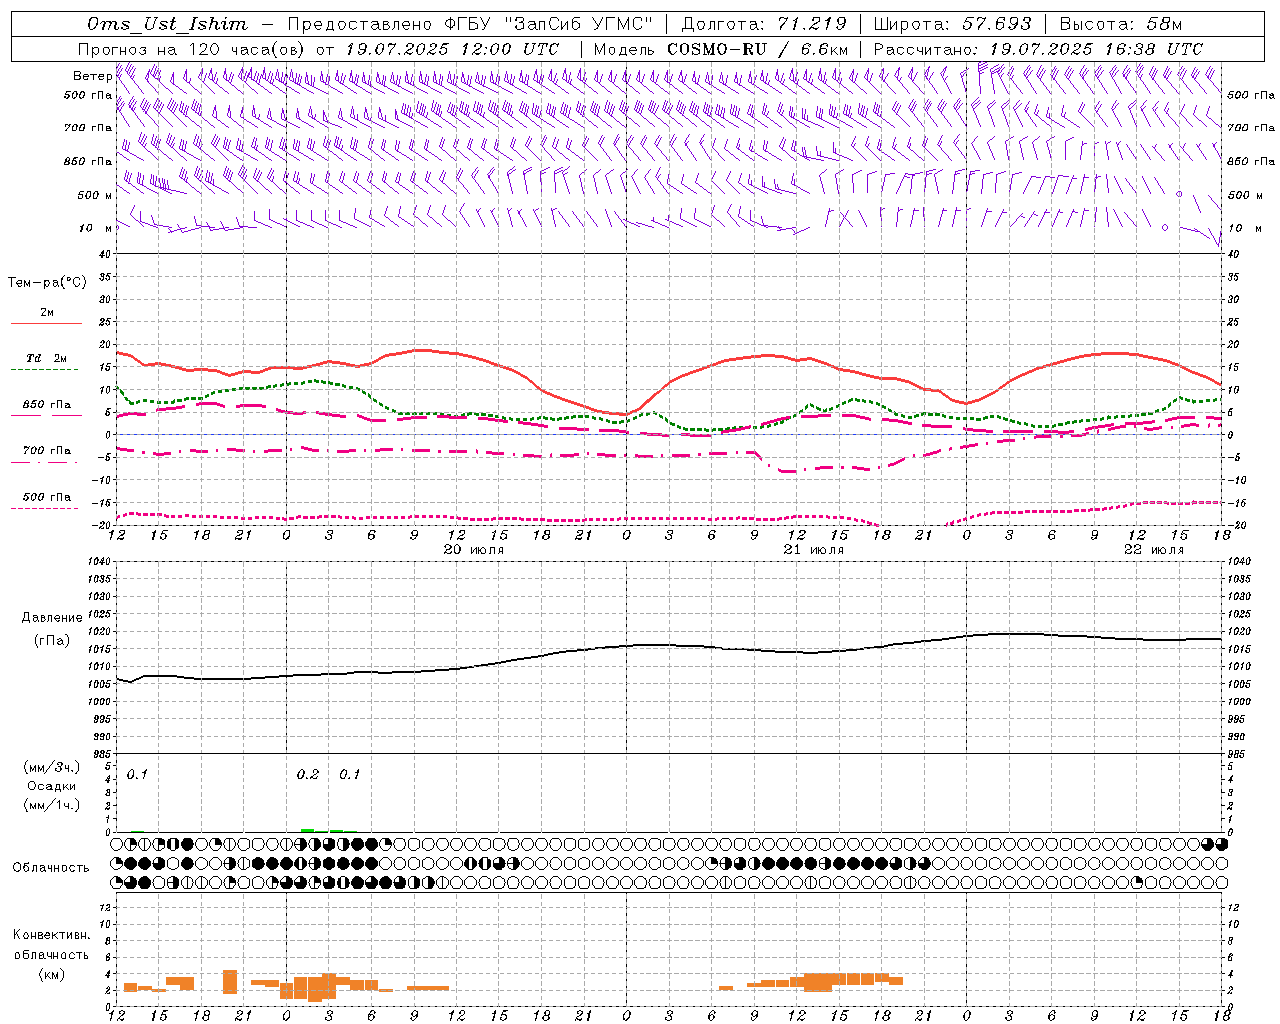Click the 500 гПа temperature legend entry
Image resolution: width=1280 pixels, height=1024 pixels.
pos(47,497)
